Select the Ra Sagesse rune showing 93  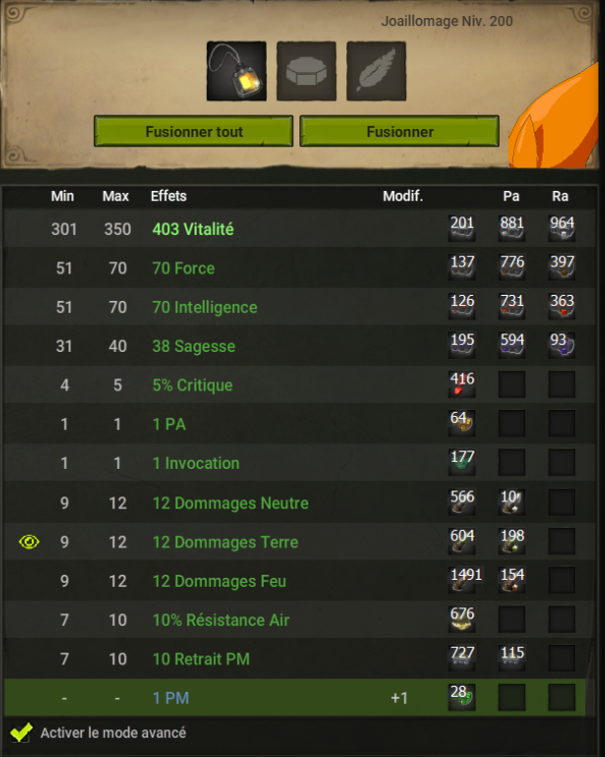point(562,346)
